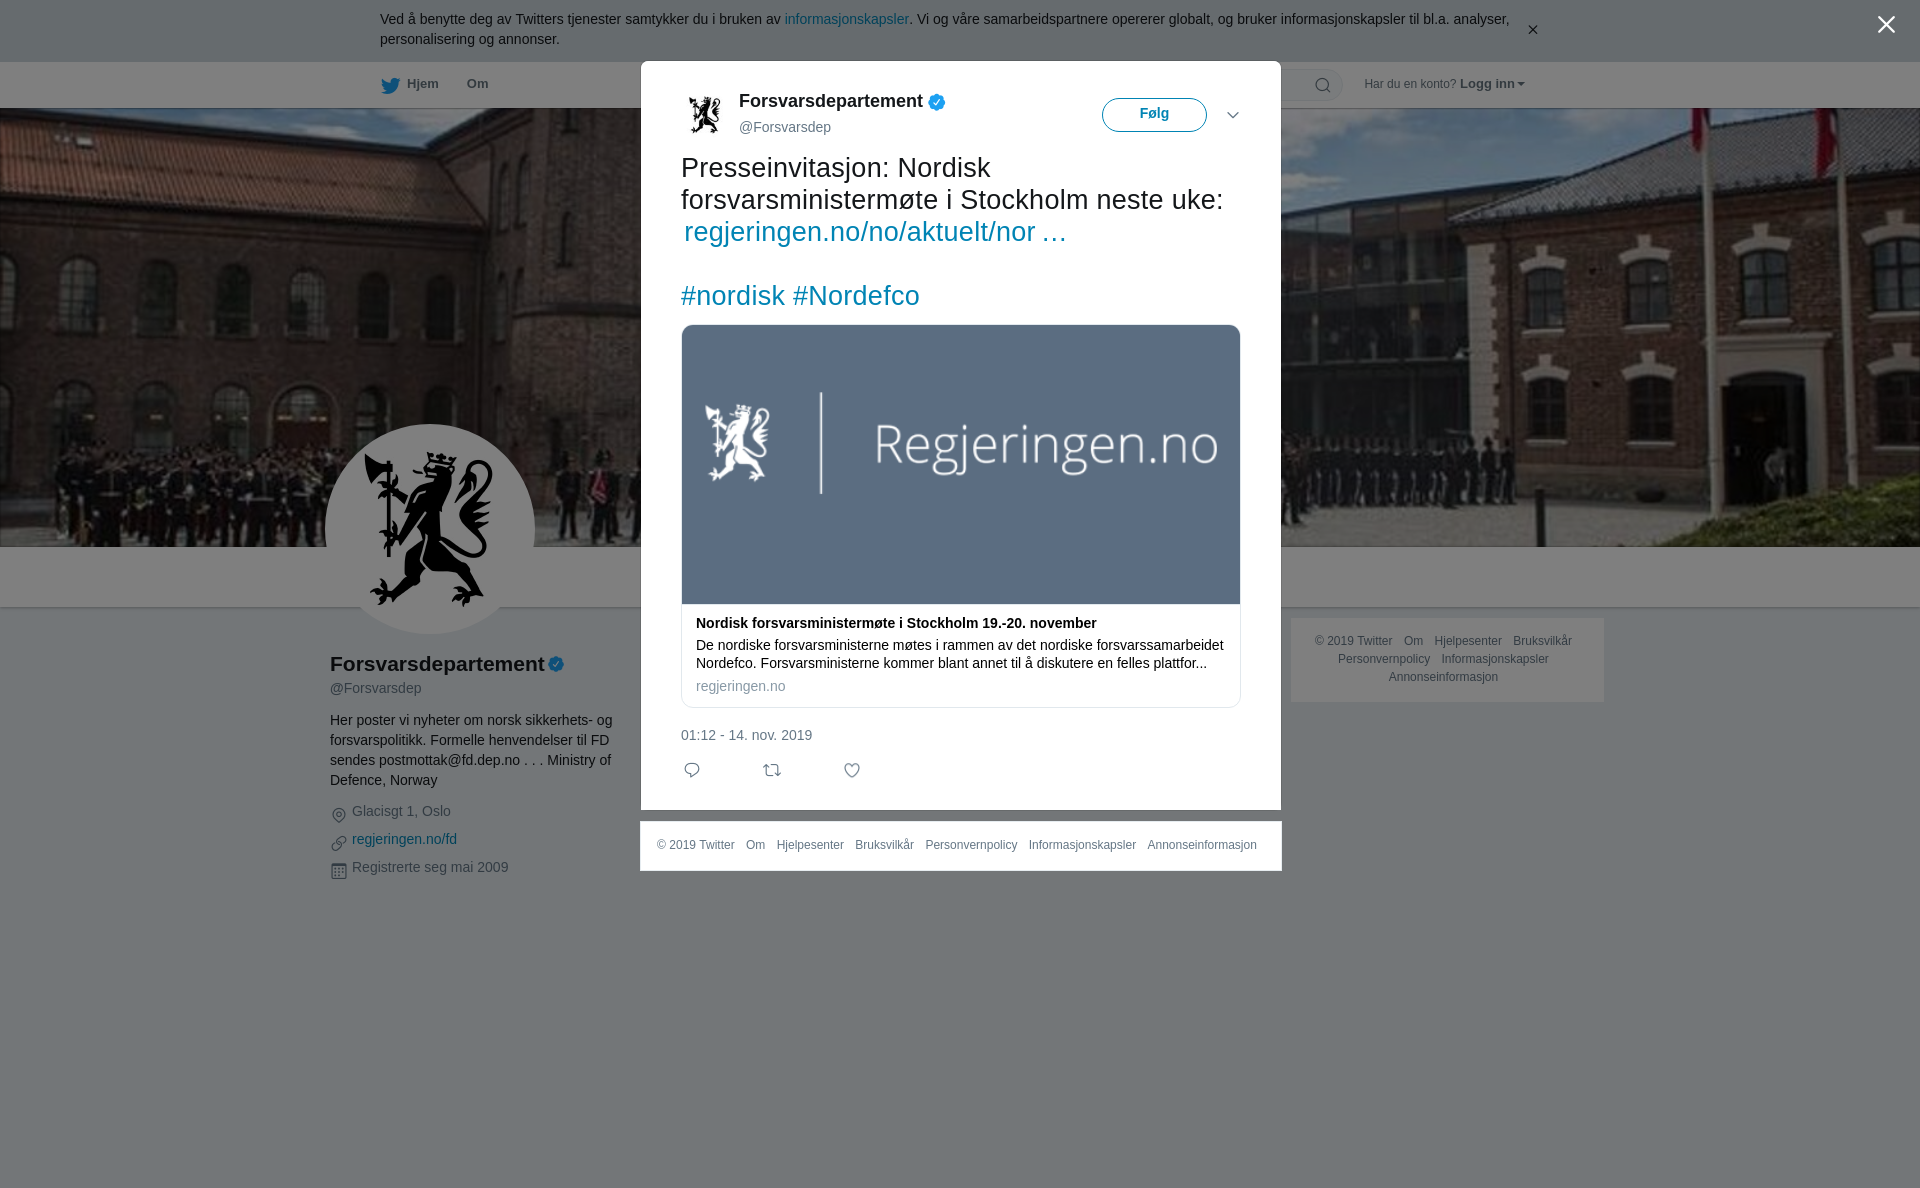Expand tweet options chevron next to Følg

tap(1233, 115)
